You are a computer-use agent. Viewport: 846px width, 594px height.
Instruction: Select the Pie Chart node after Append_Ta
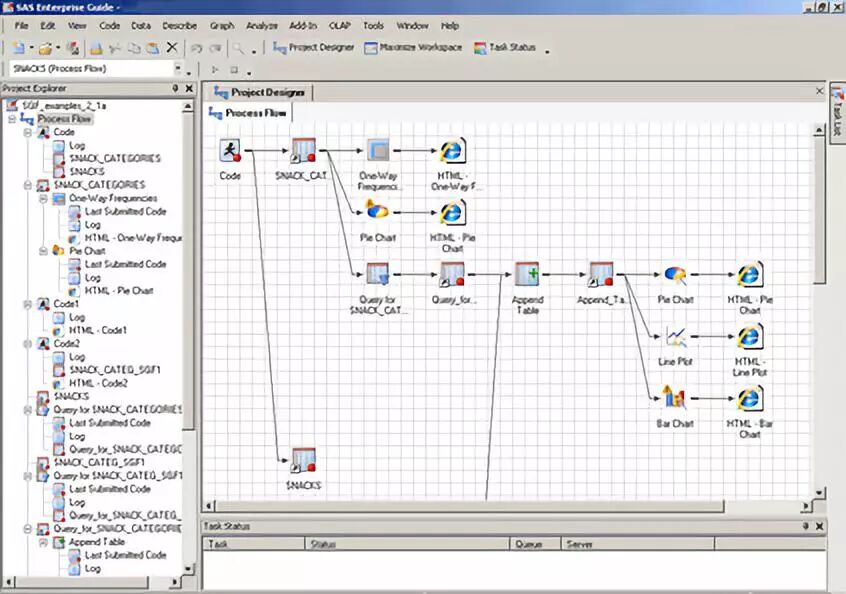(x=675, y=275)
